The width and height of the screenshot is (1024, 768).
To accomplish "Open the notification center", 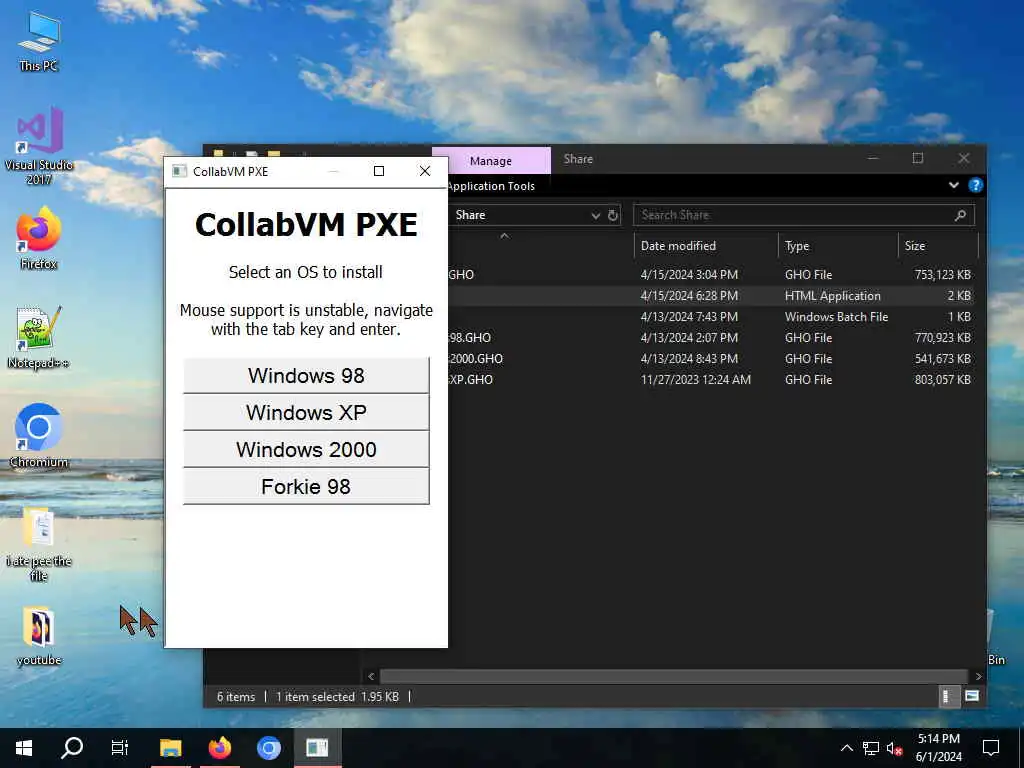I will click(x=991, y=748).
